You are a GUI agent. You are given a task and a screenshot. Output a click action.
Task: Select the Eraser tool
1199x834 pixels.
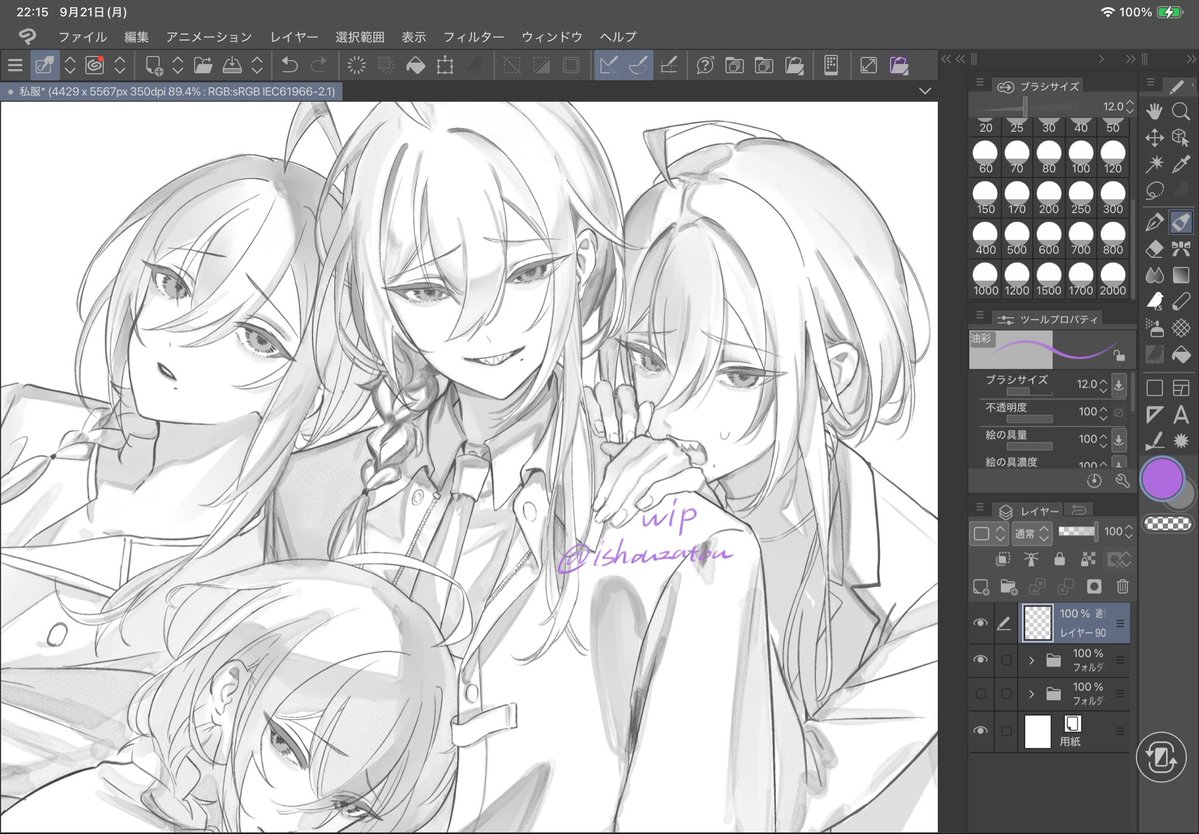pos(1155,248)
